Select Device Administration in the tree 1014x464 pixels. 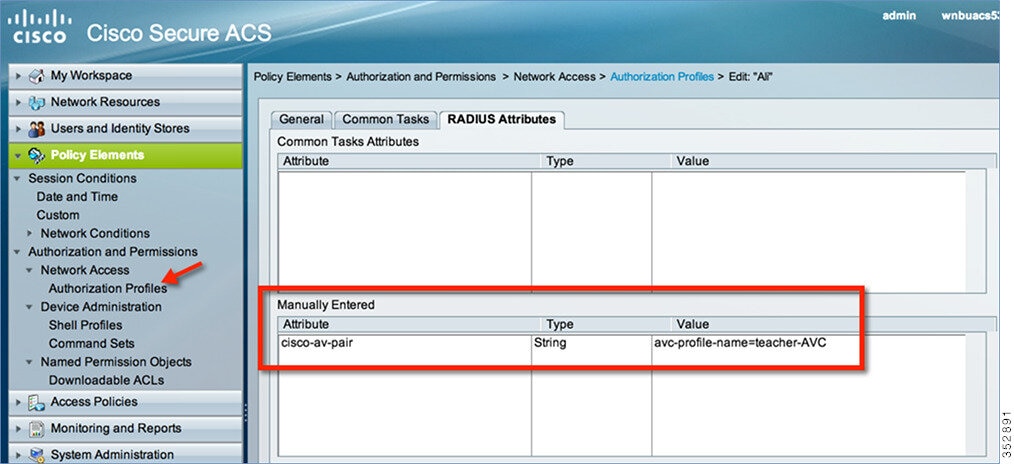pyautogui.click(x=101, y=307)
